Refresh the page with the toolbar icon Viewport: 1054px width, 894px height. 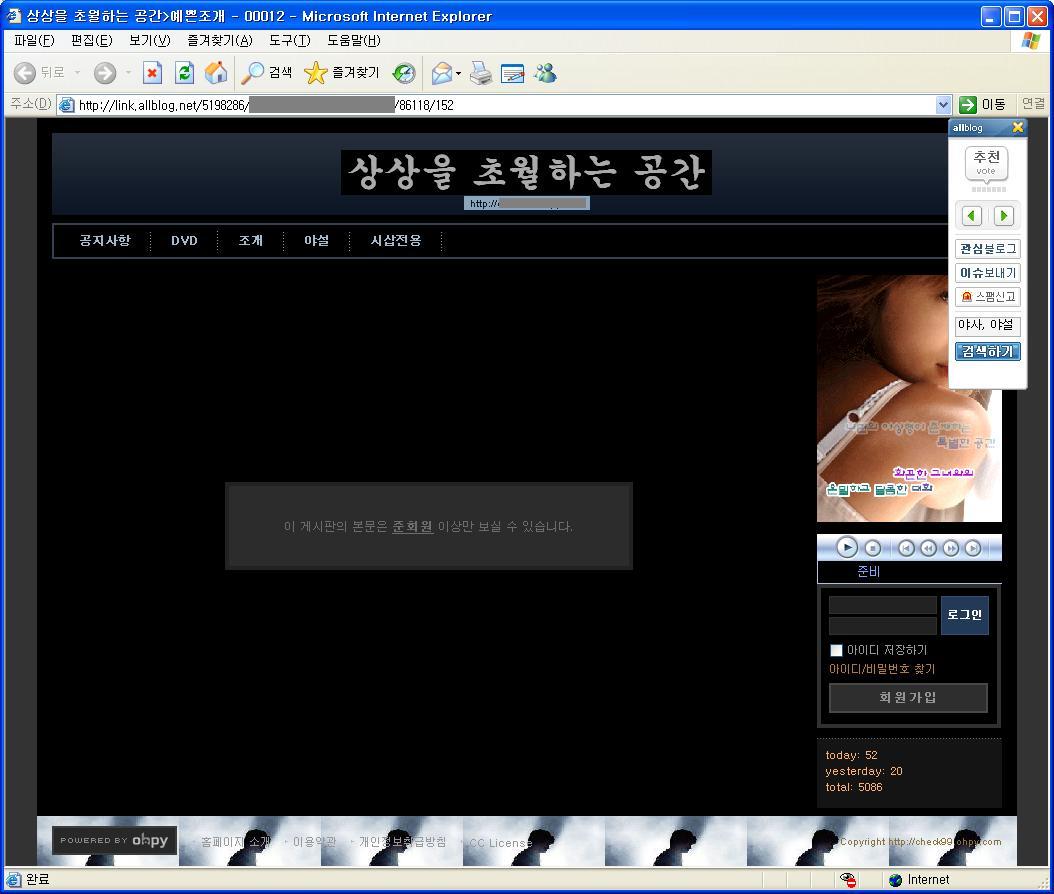coord(184,73)
